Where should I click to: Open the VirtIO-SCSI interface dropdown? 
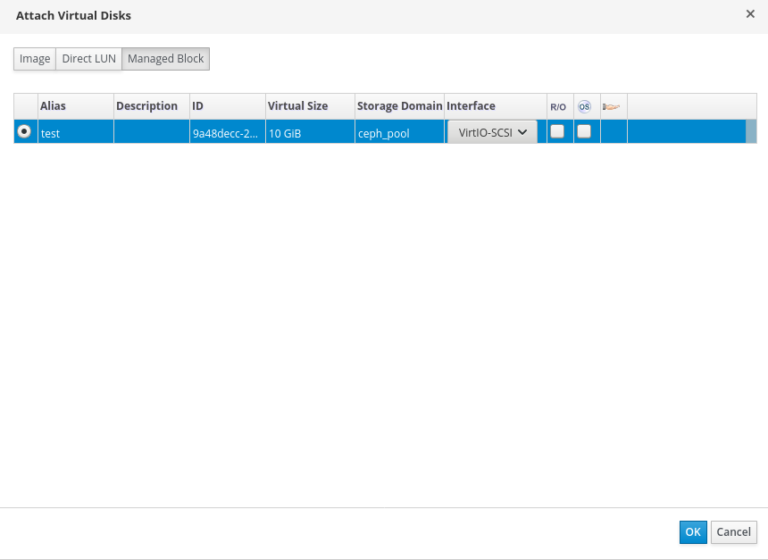tap(492, 132)
